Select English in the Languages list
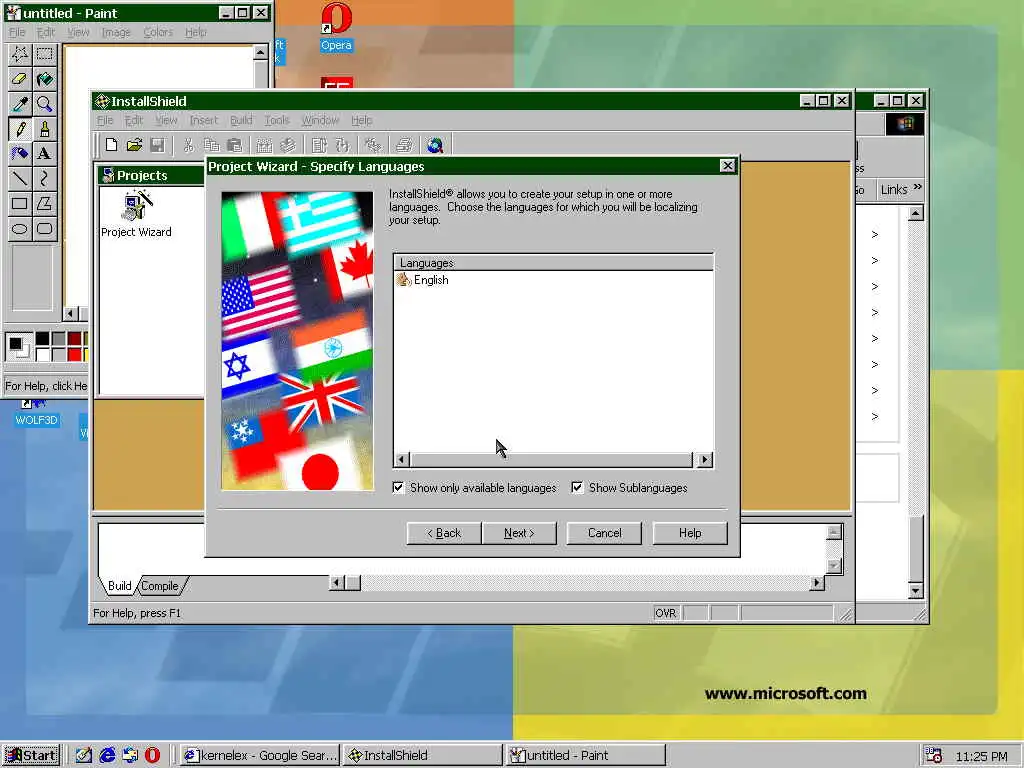Screen dimensions: 1024x768 430,280
